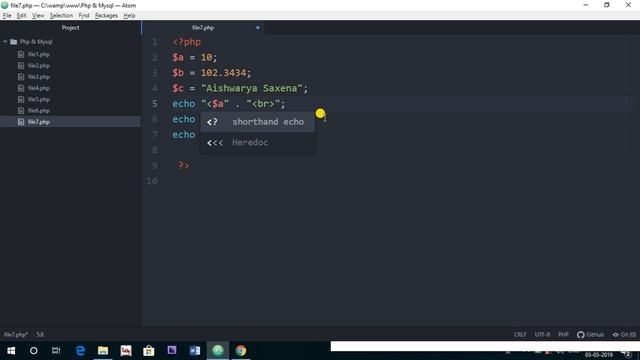Screen dimensions: 640x360
Task: Click the modified dot on file7.php tab
Action: point(258,28)
